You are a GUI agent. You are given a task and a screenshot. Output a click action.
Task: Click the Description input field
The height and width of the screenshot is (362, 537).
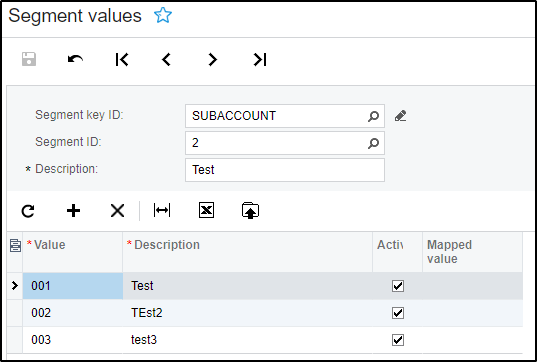(285, 170)
